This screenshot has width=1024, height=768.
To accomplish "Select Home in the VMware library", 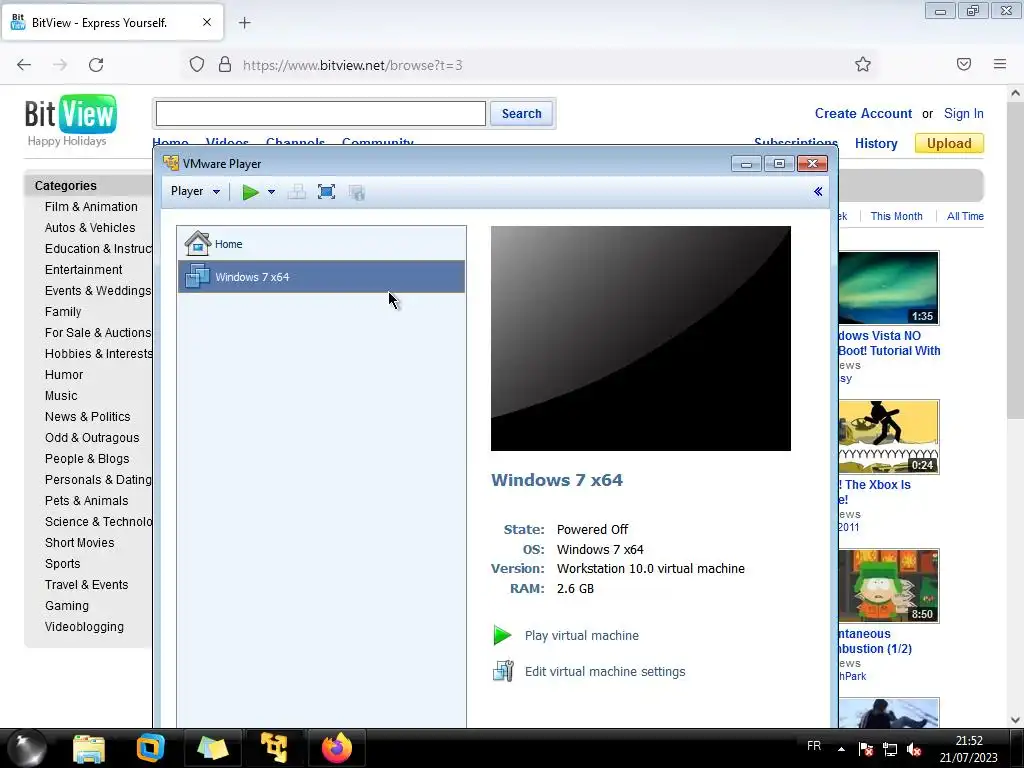I will pyautogui.click(x=321, y=244).
